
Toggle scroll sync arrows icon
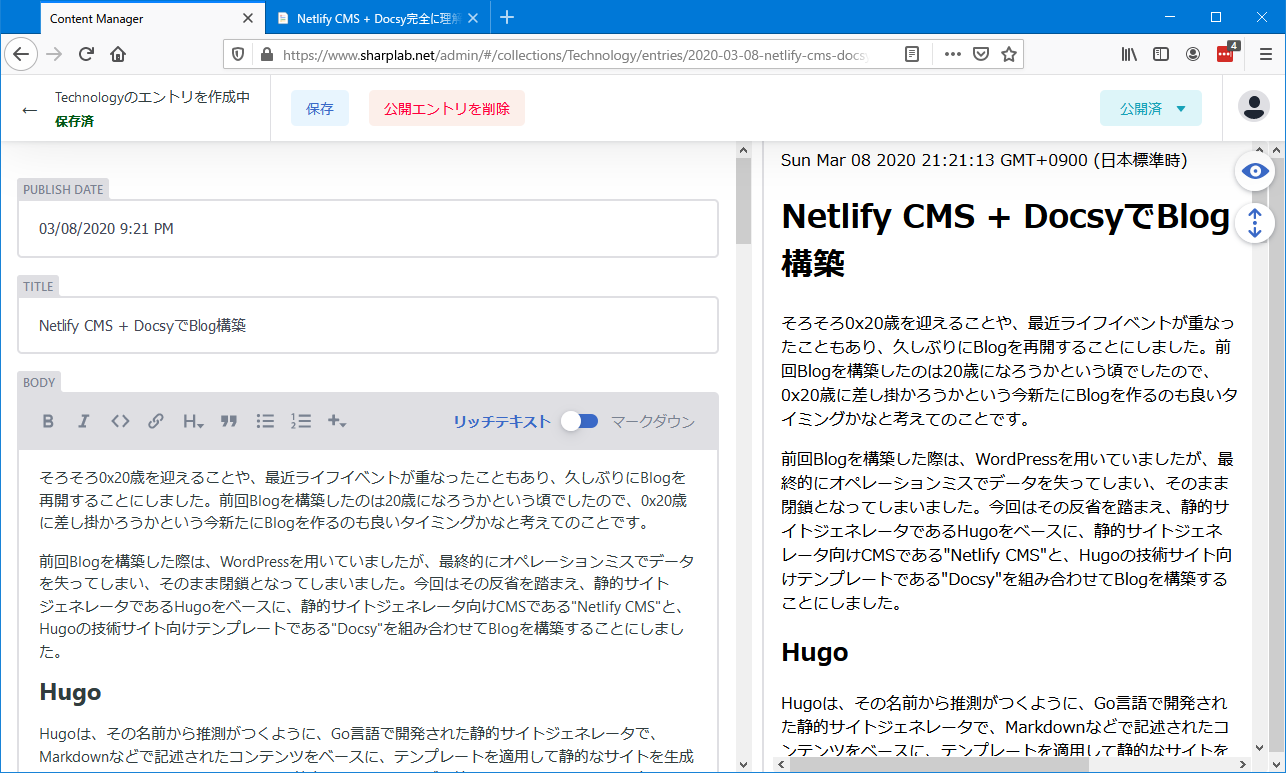point(1255,223)
